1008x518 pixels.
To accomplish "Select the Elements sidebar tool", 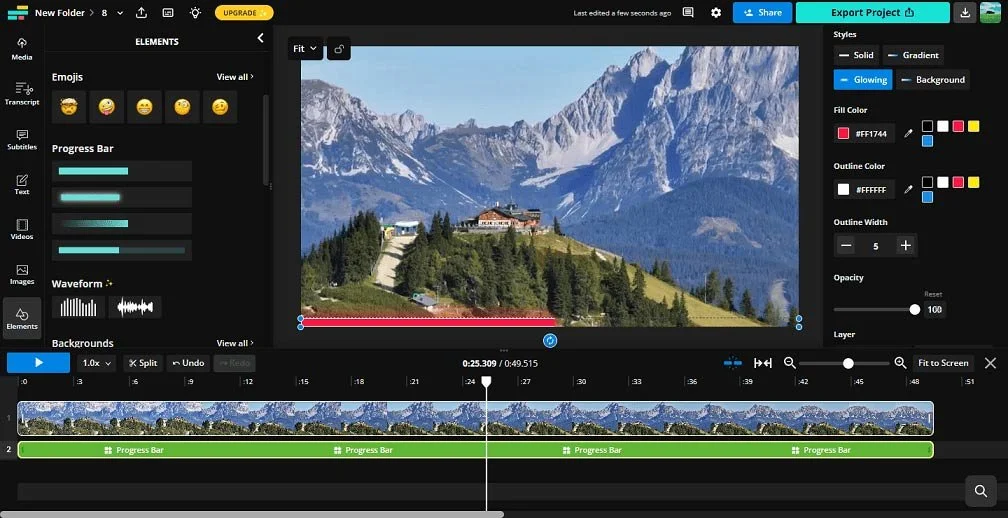I will [22, 318].
